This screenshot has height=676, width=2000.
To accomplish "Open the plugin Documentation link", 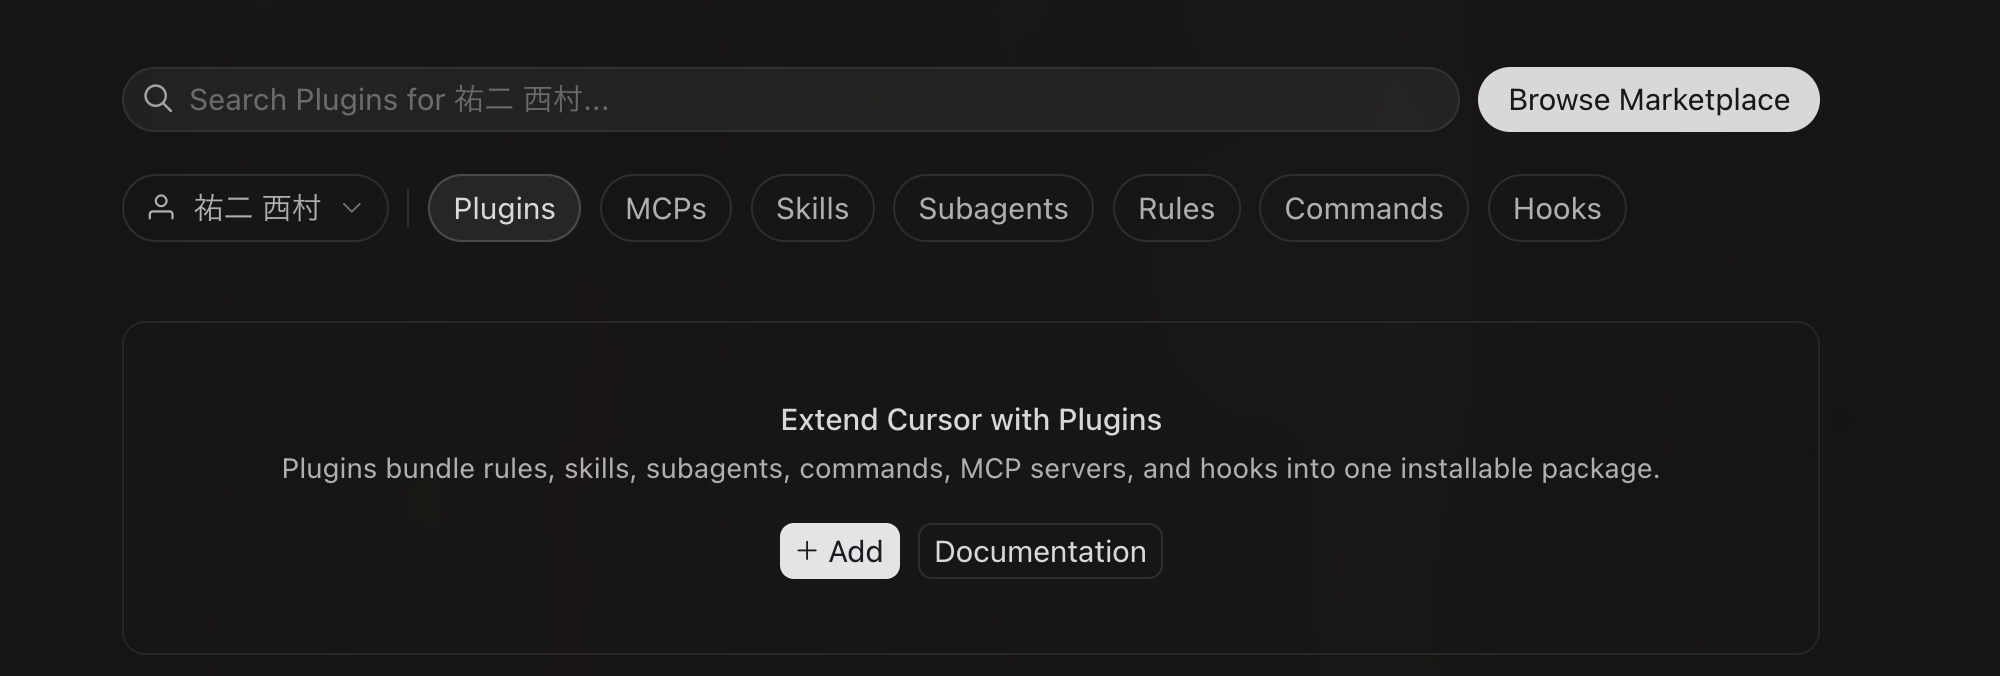I will point(1040,551).
